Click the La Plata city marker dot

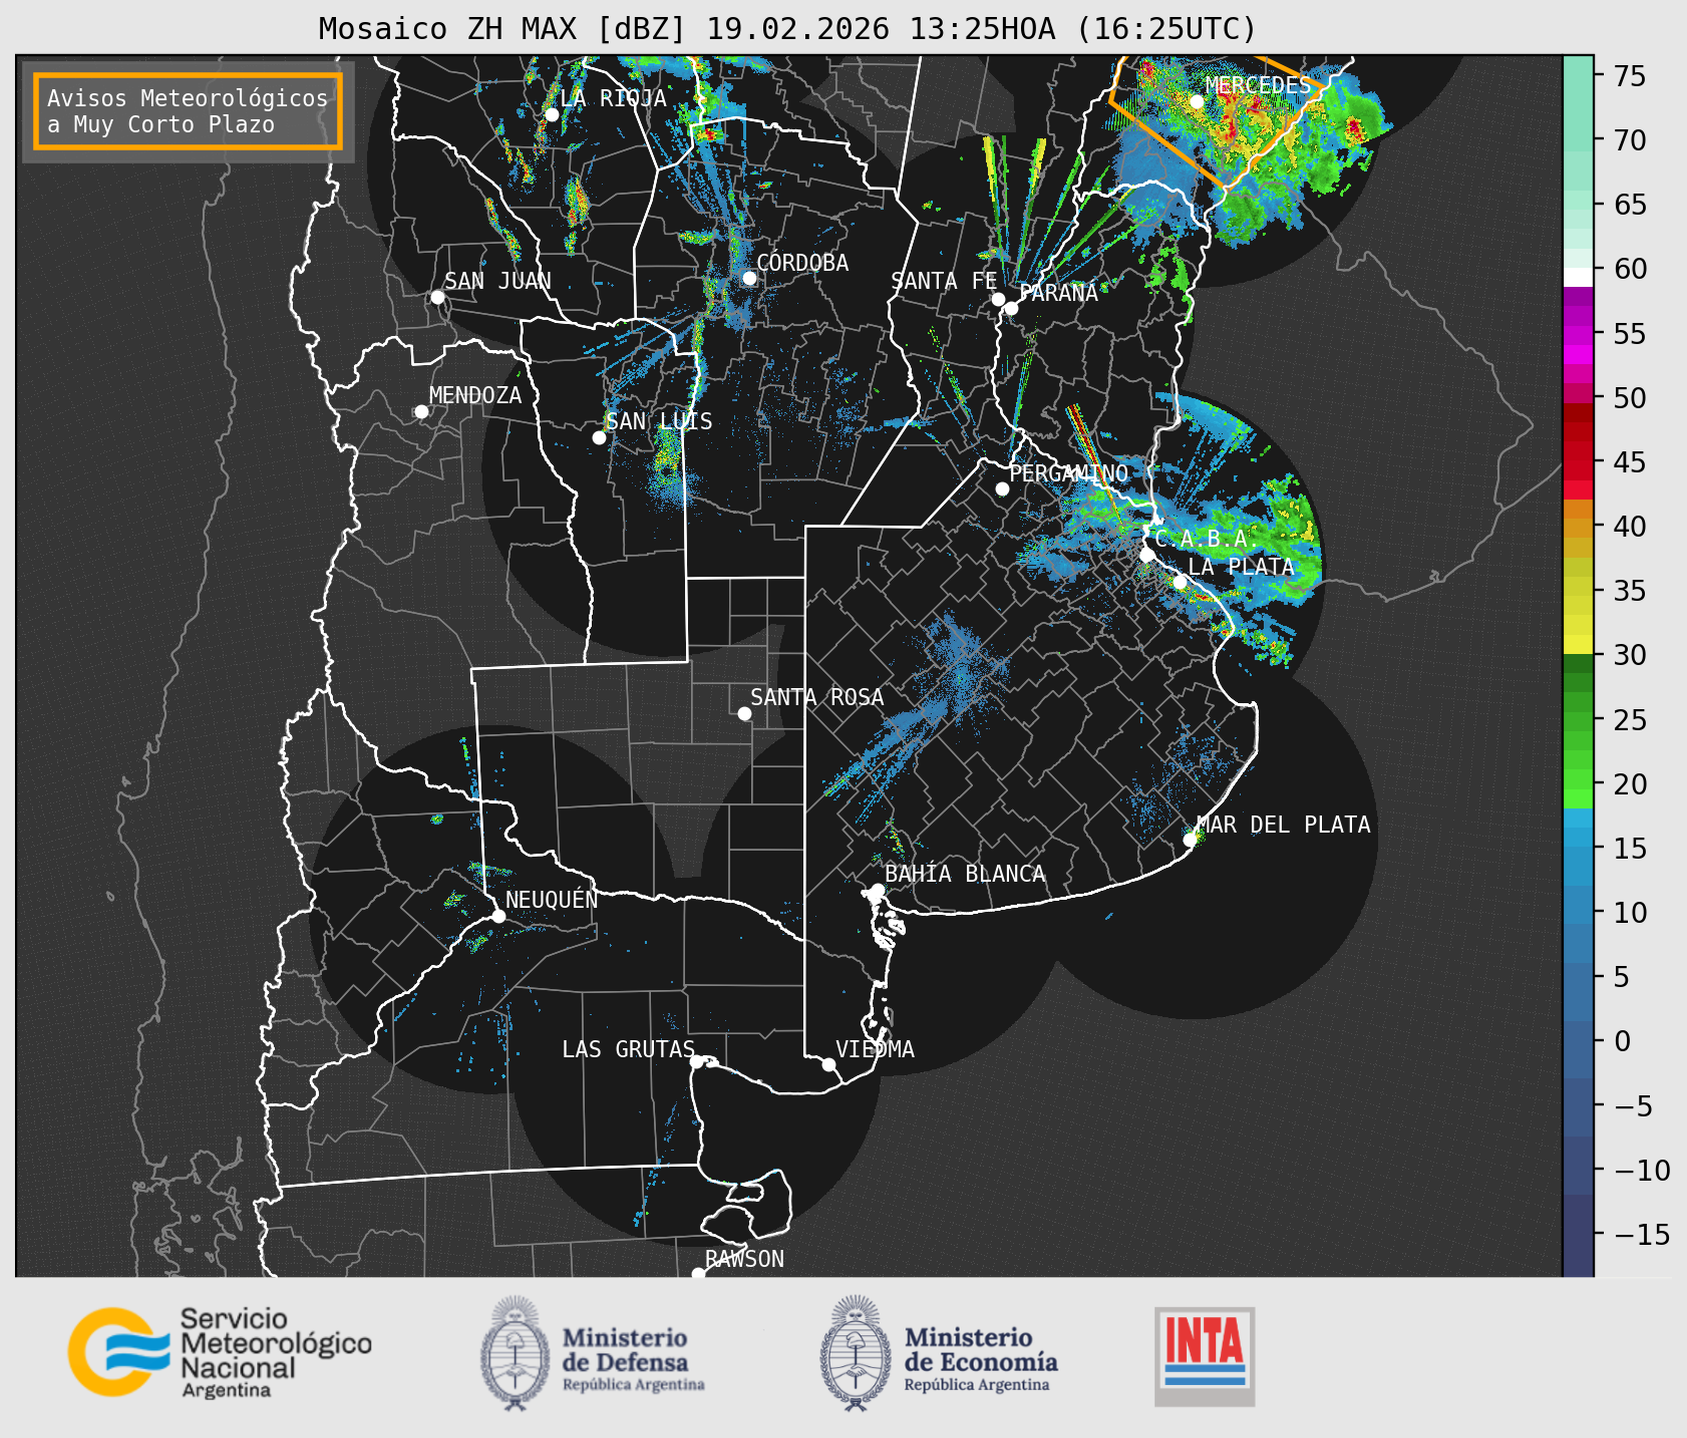[x=1180, y=582]
